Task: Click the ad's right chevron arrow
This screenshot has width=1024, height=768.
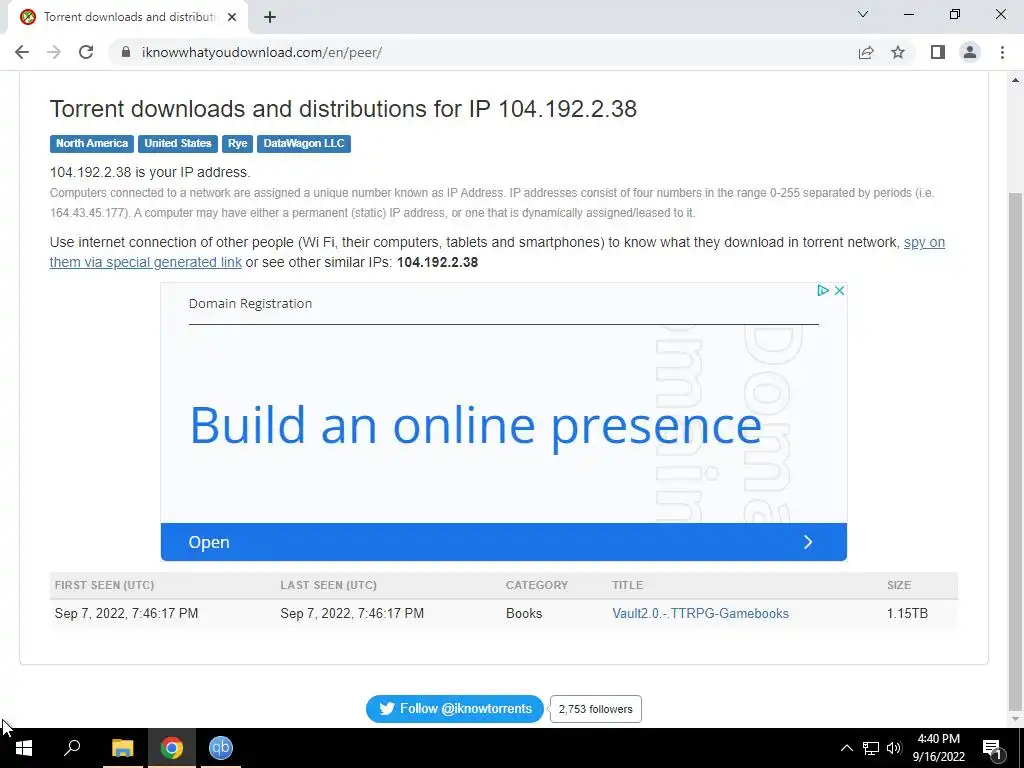Action: pos(808,542)
